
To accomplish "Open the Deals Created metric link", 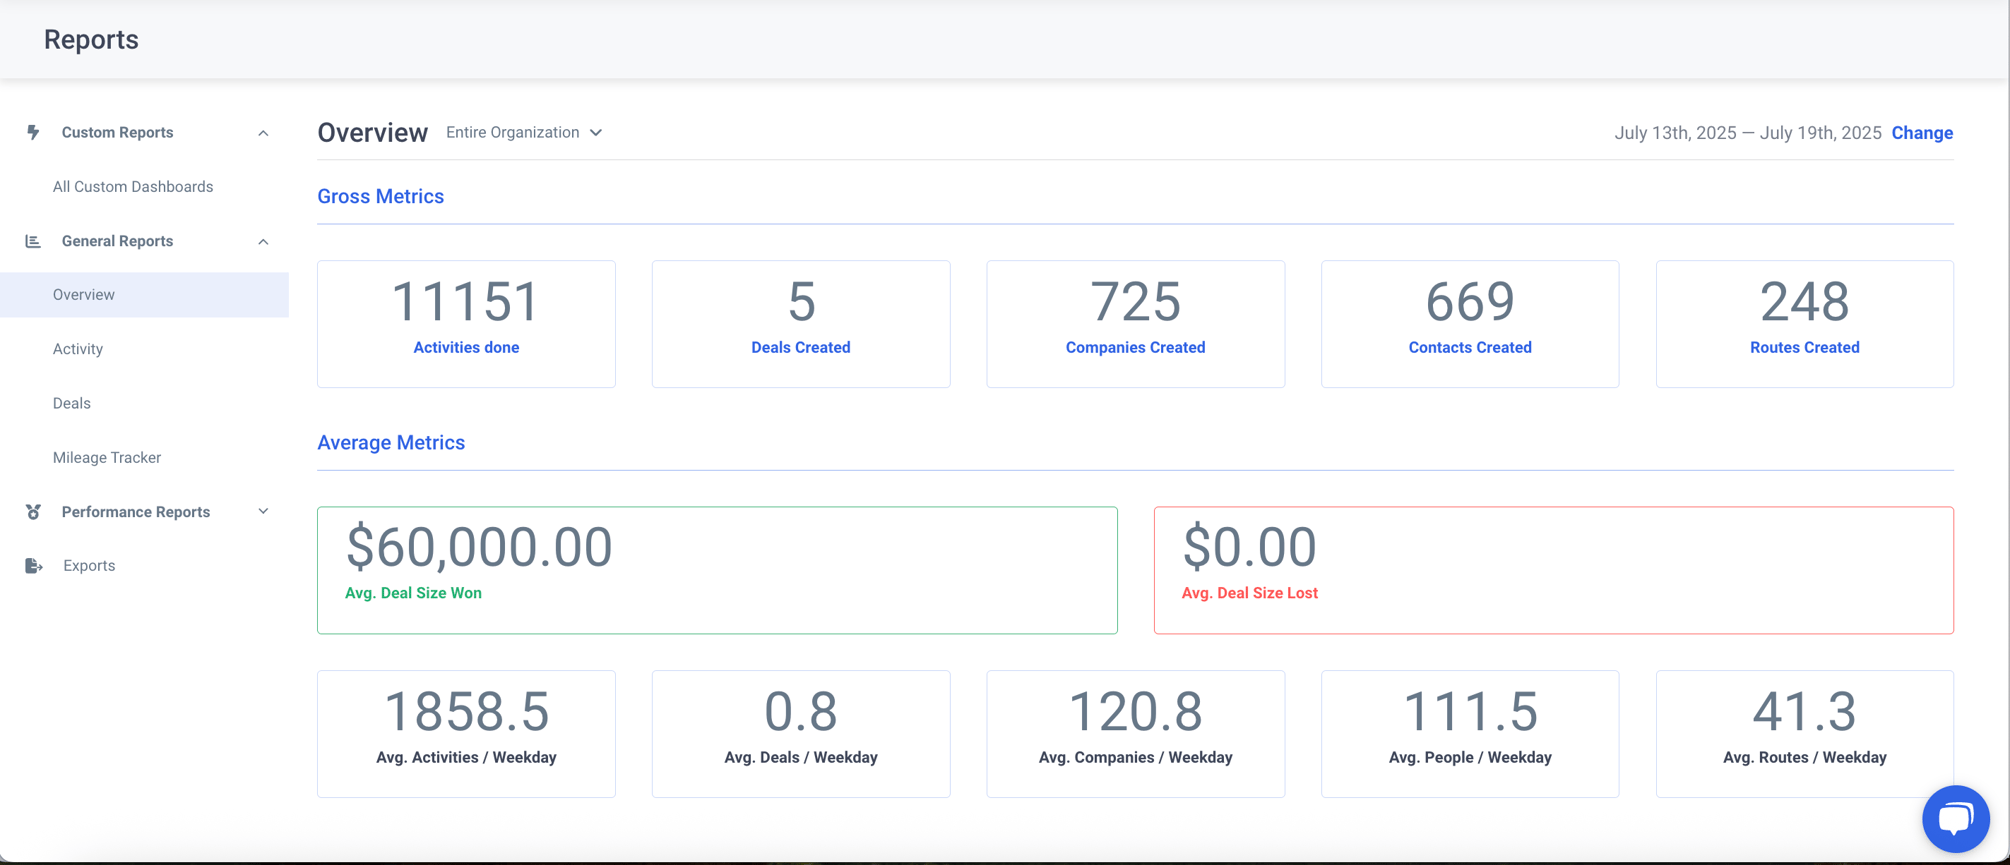I will (801, 347).
